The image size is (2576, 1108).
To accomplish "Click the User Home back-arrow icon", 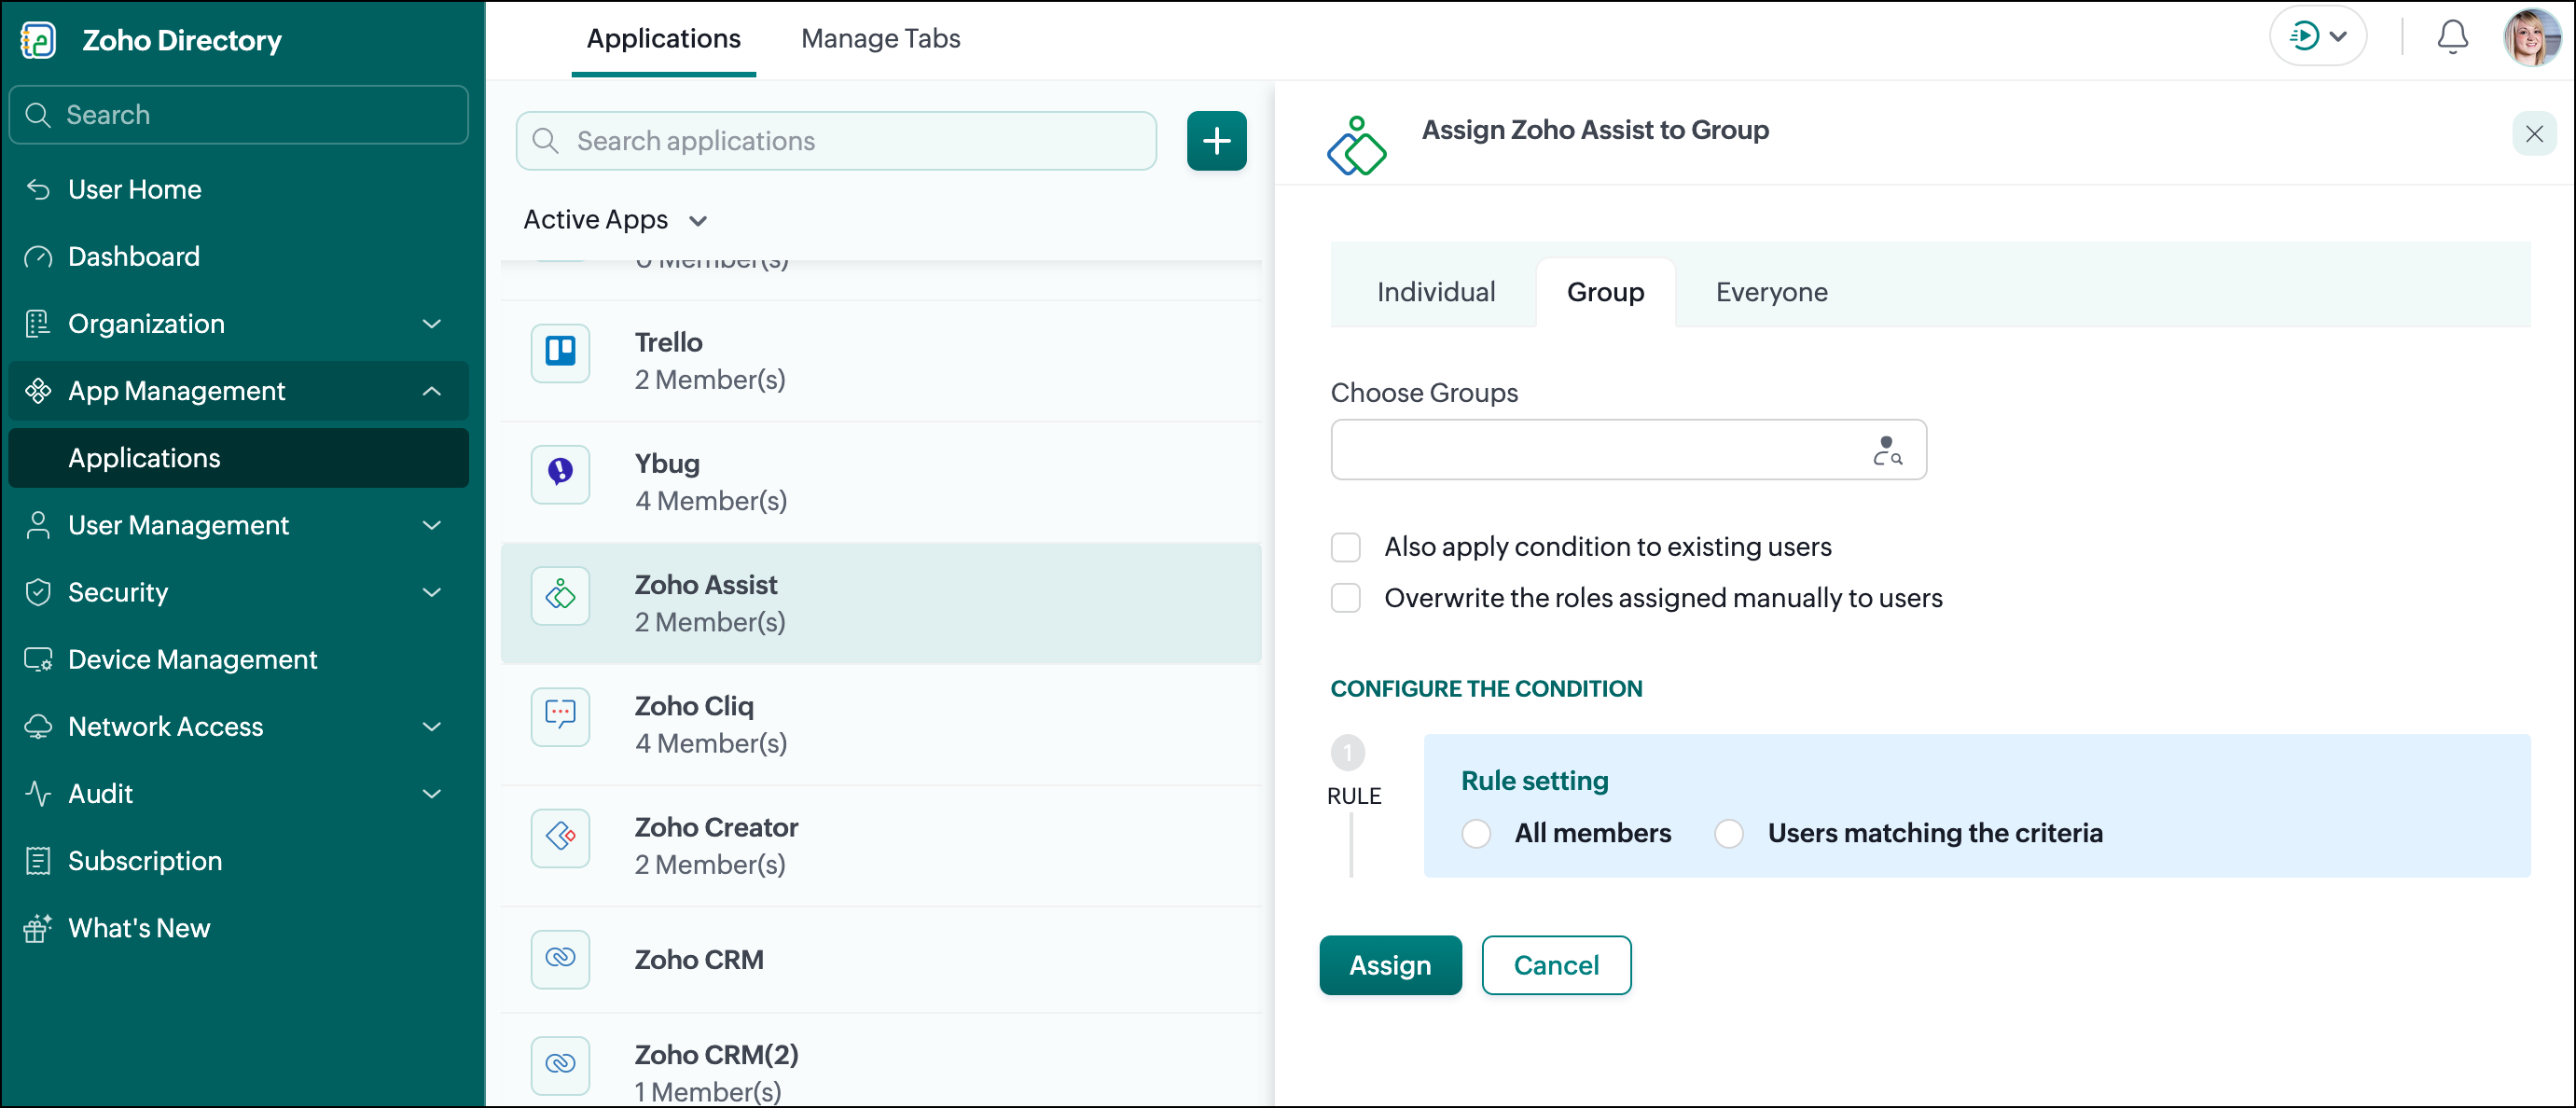I will click(38, 190).
